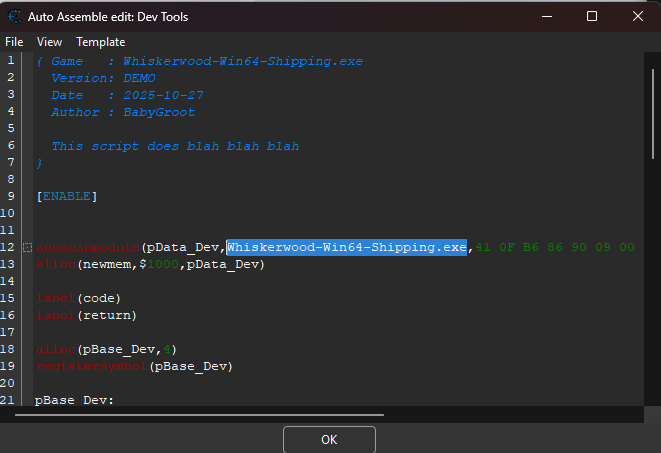661x453 pixels.
Task: Click the registersymbol keyword on line 19
Action: tap(91, 366)
